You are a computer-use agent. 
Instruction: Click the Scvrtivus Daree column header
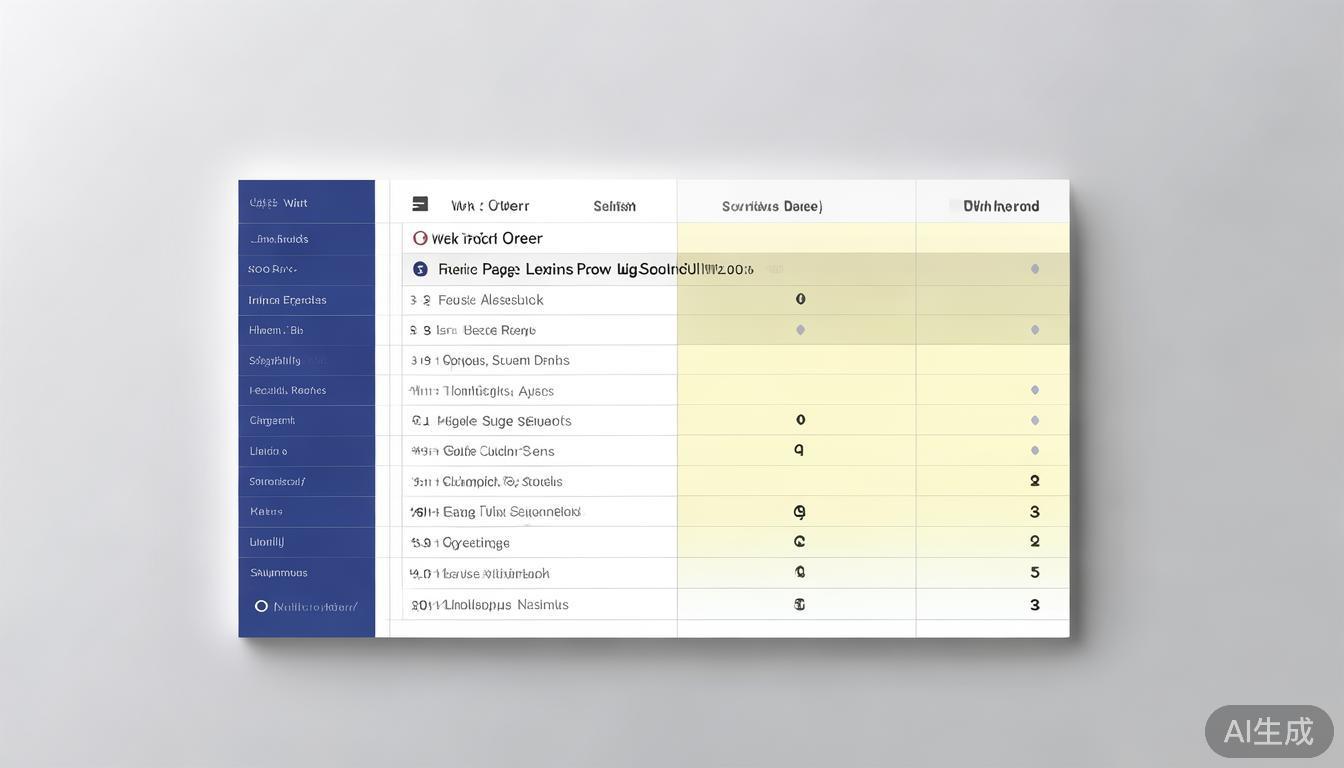pos(772,206)
